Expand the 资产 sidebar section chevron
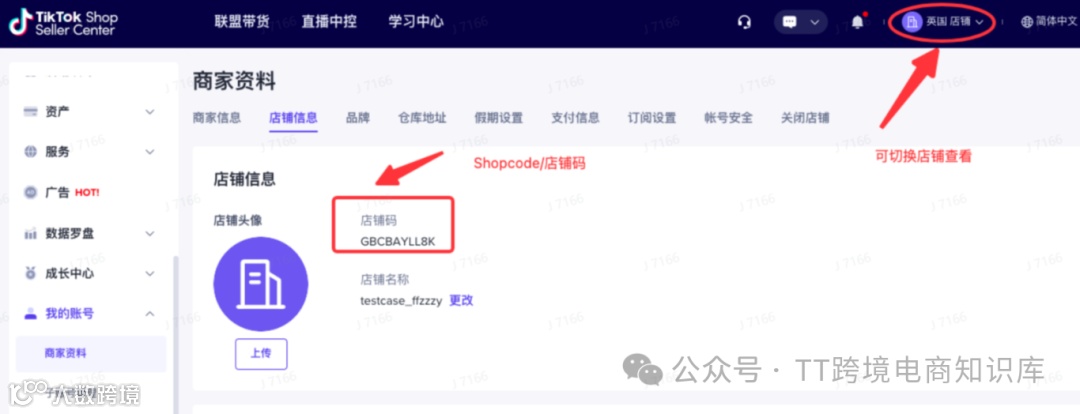Image resolution: width=1080 pixels, height=414 pixels. 150,112
